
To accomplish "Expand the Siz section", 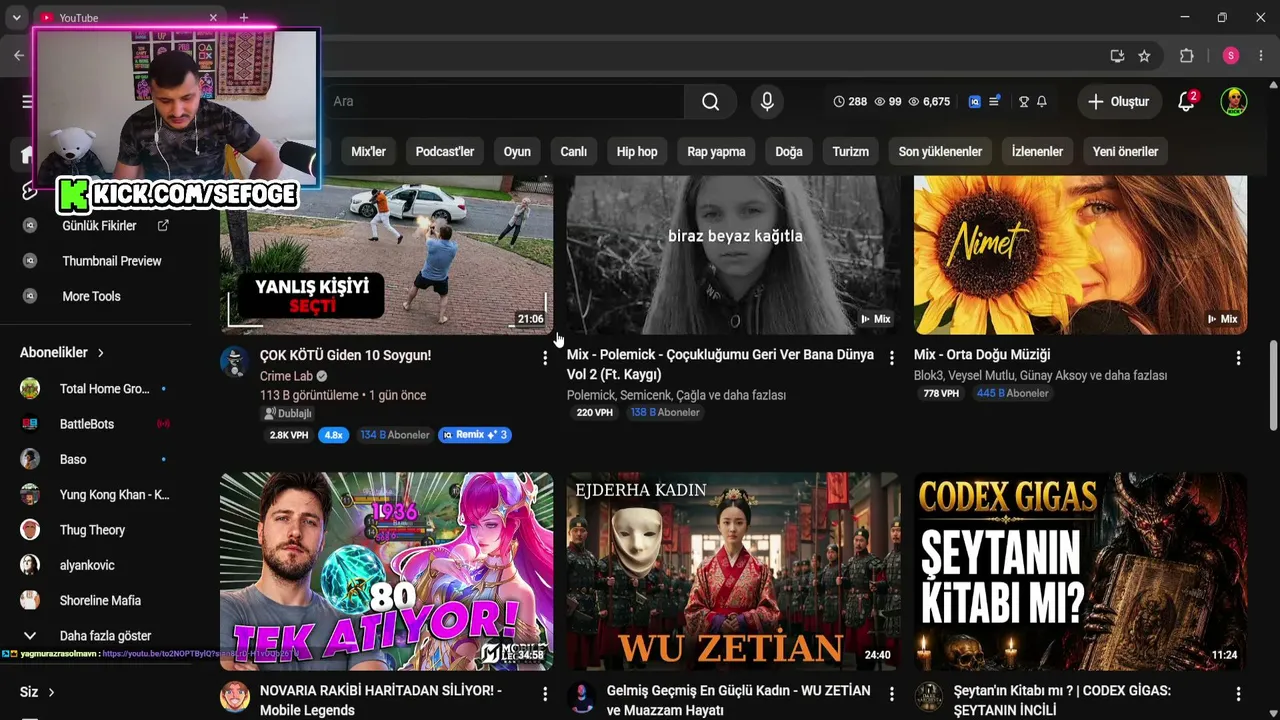I will (37, 692).
